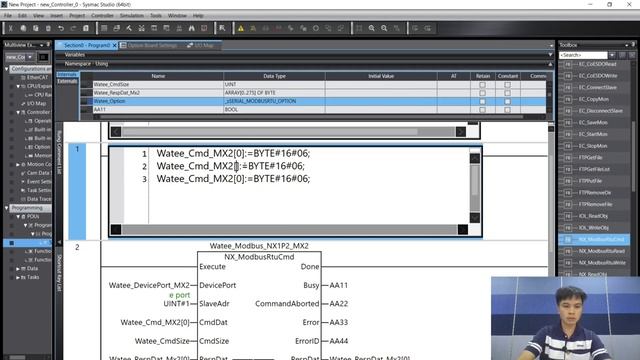Collapse the Variables panel arrow
Image resolution: width=640 pixels, height=360 pixels.
[x=550, y=55]
